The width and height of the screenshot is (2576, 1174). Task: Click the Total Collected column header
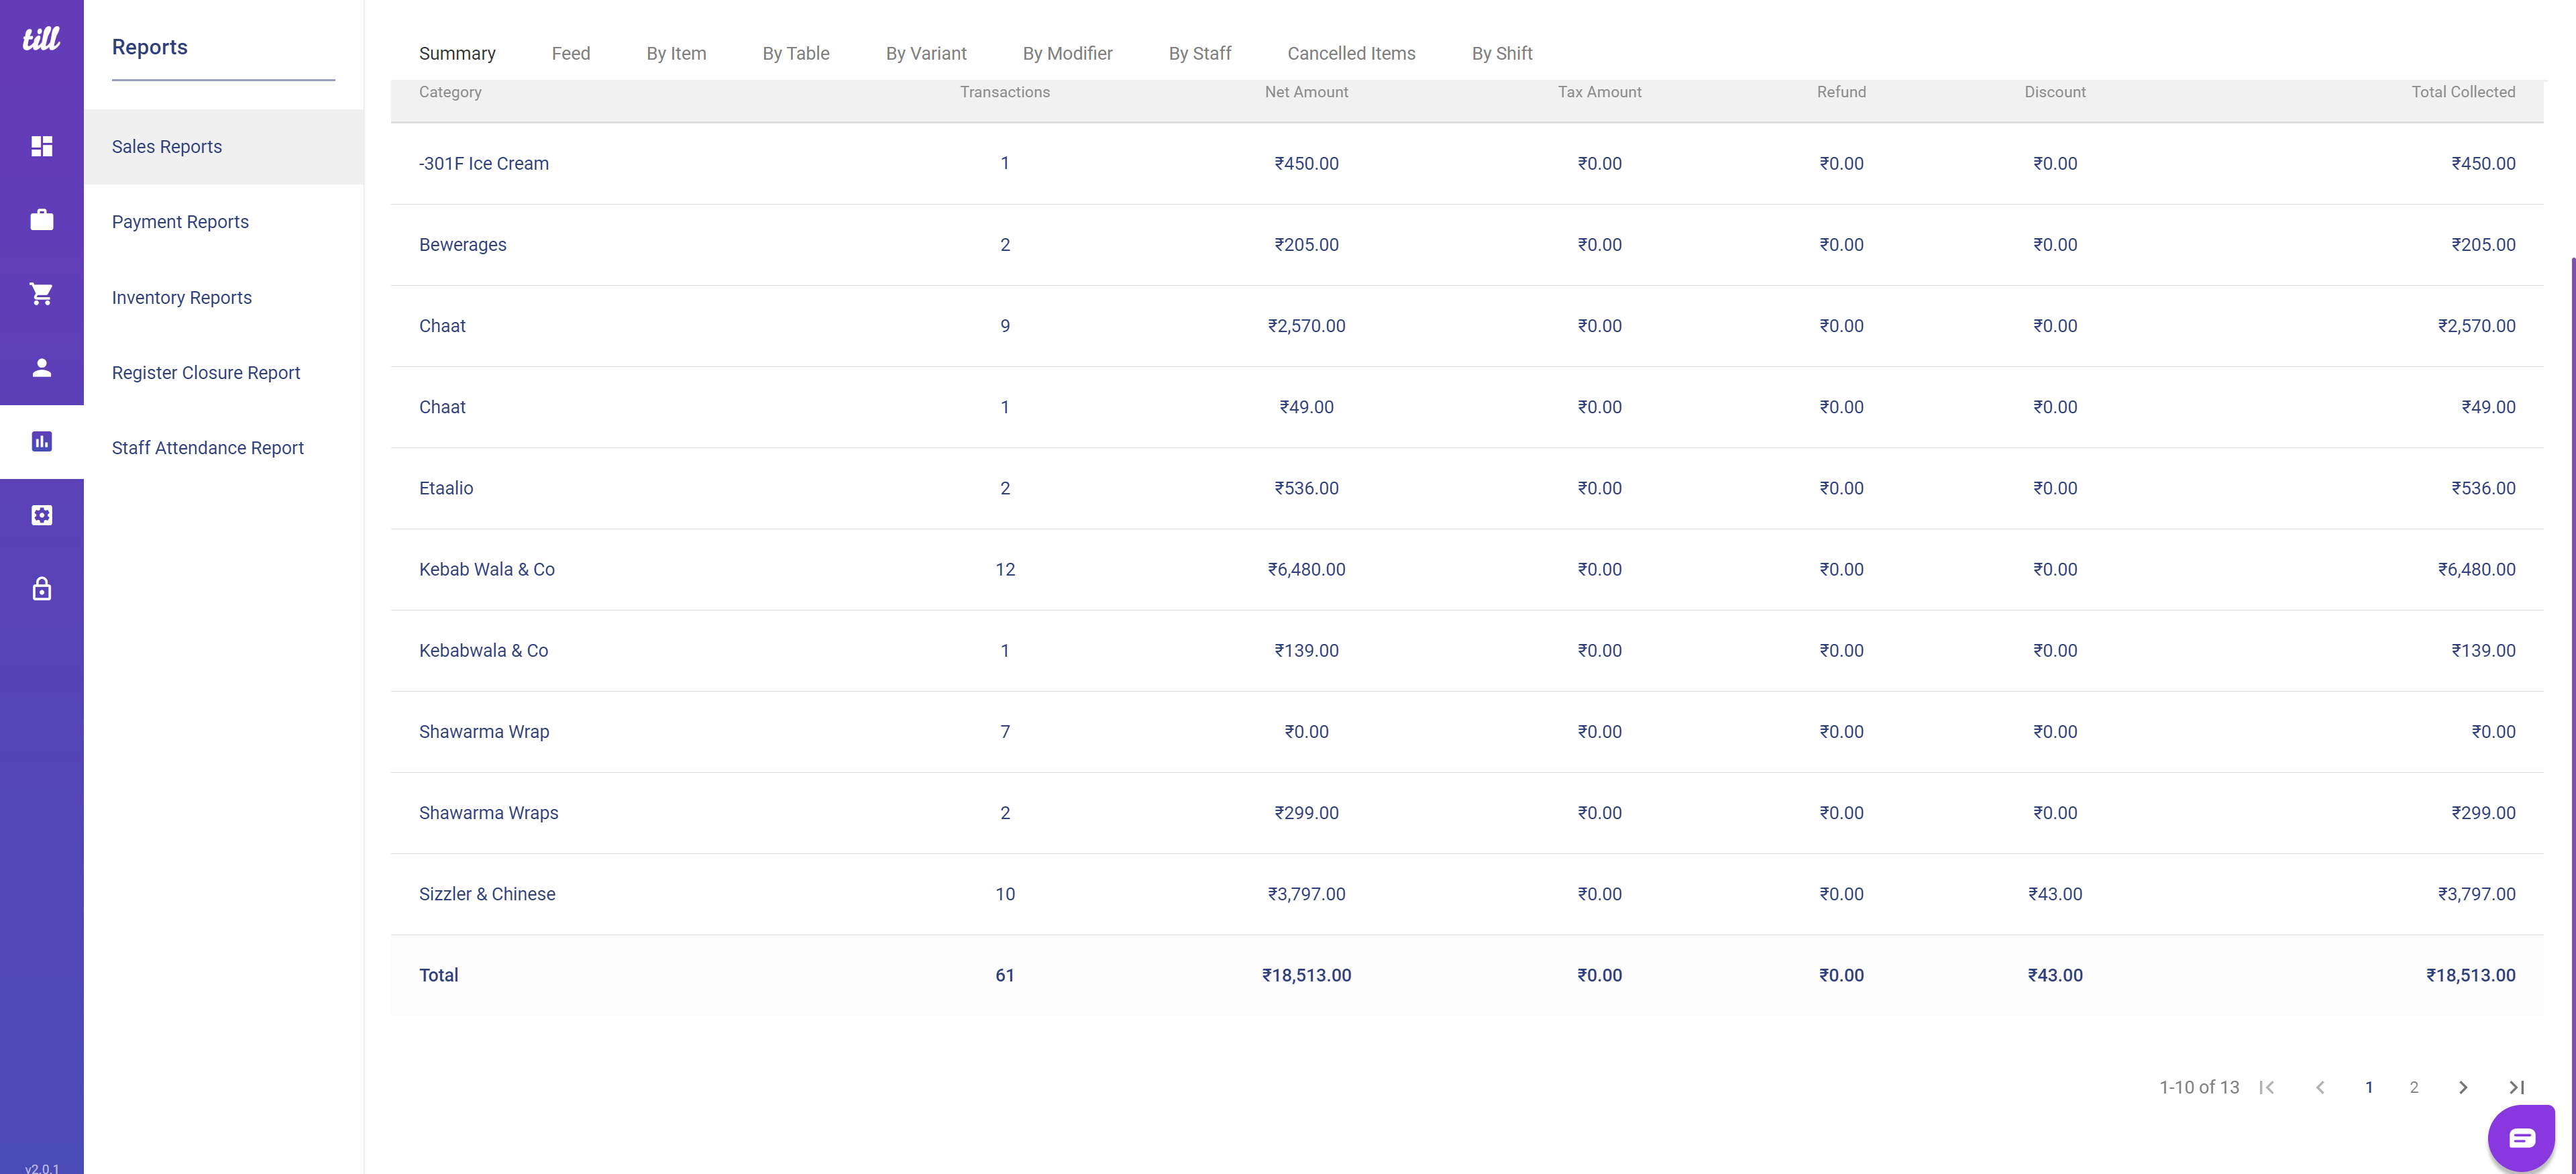click(x=2463, y=92)
